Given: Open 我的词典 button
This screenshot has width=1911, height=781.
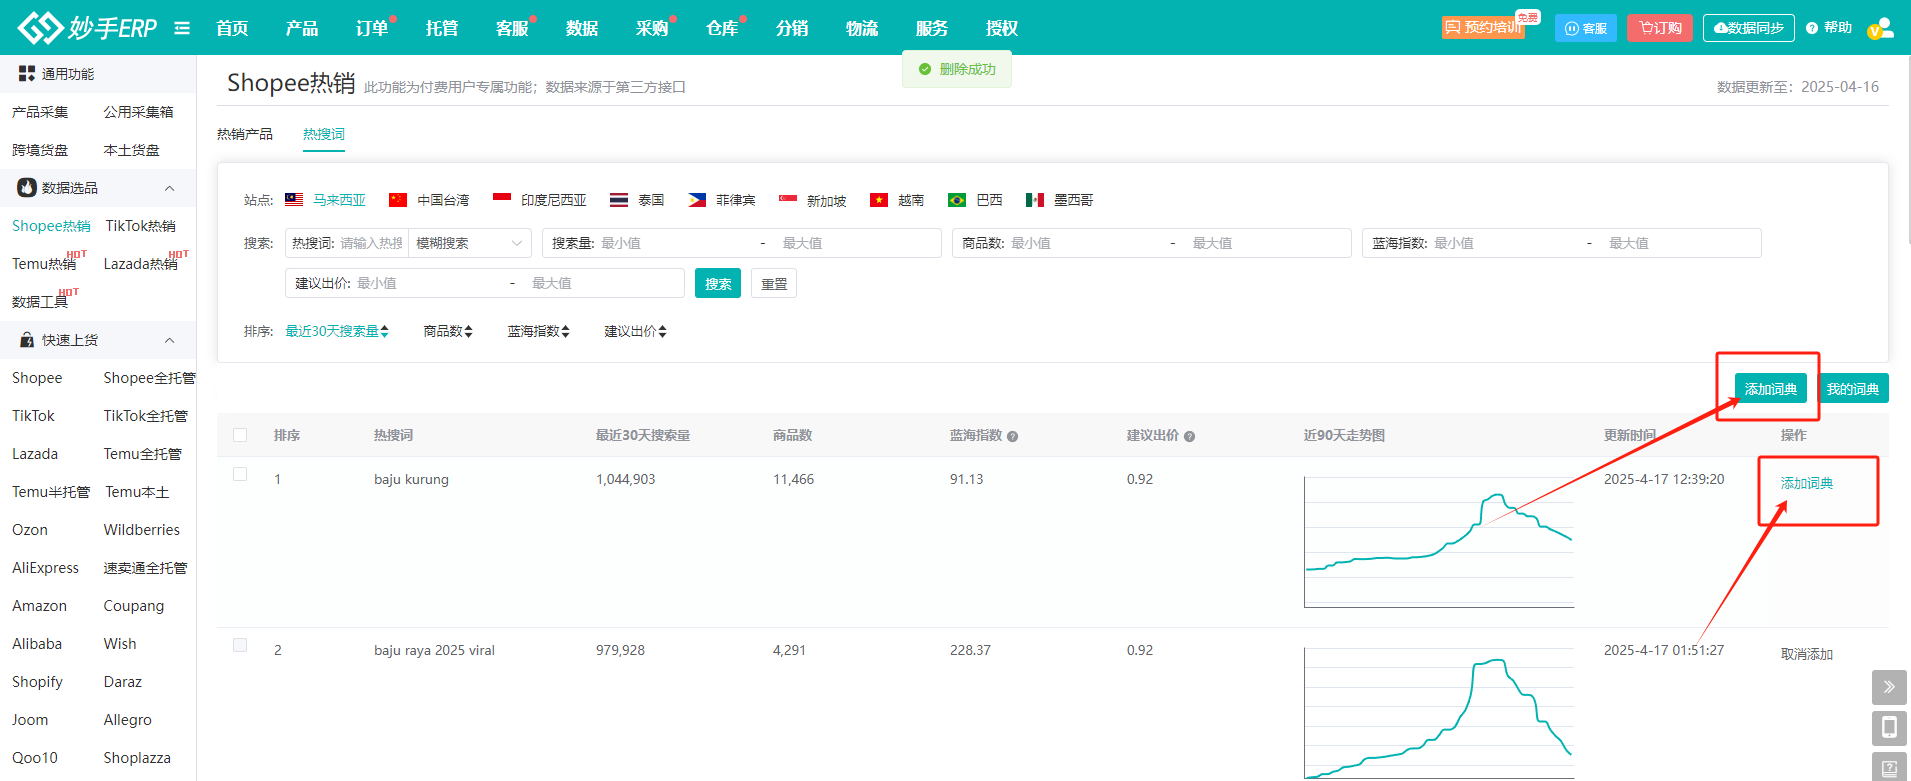Looking at the screenshot, I should click(1852, 388).
